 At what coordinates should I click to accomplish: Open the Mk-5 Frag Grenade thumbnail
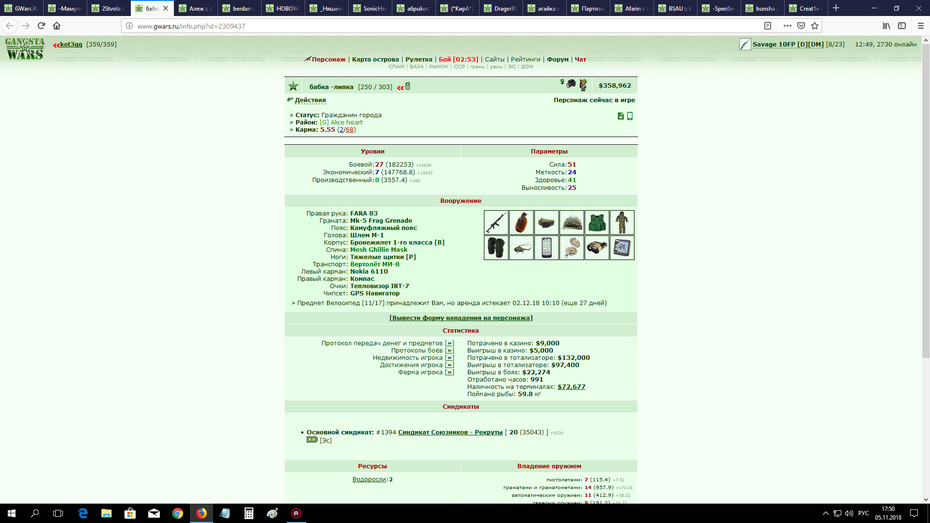[x=521, y=222]
